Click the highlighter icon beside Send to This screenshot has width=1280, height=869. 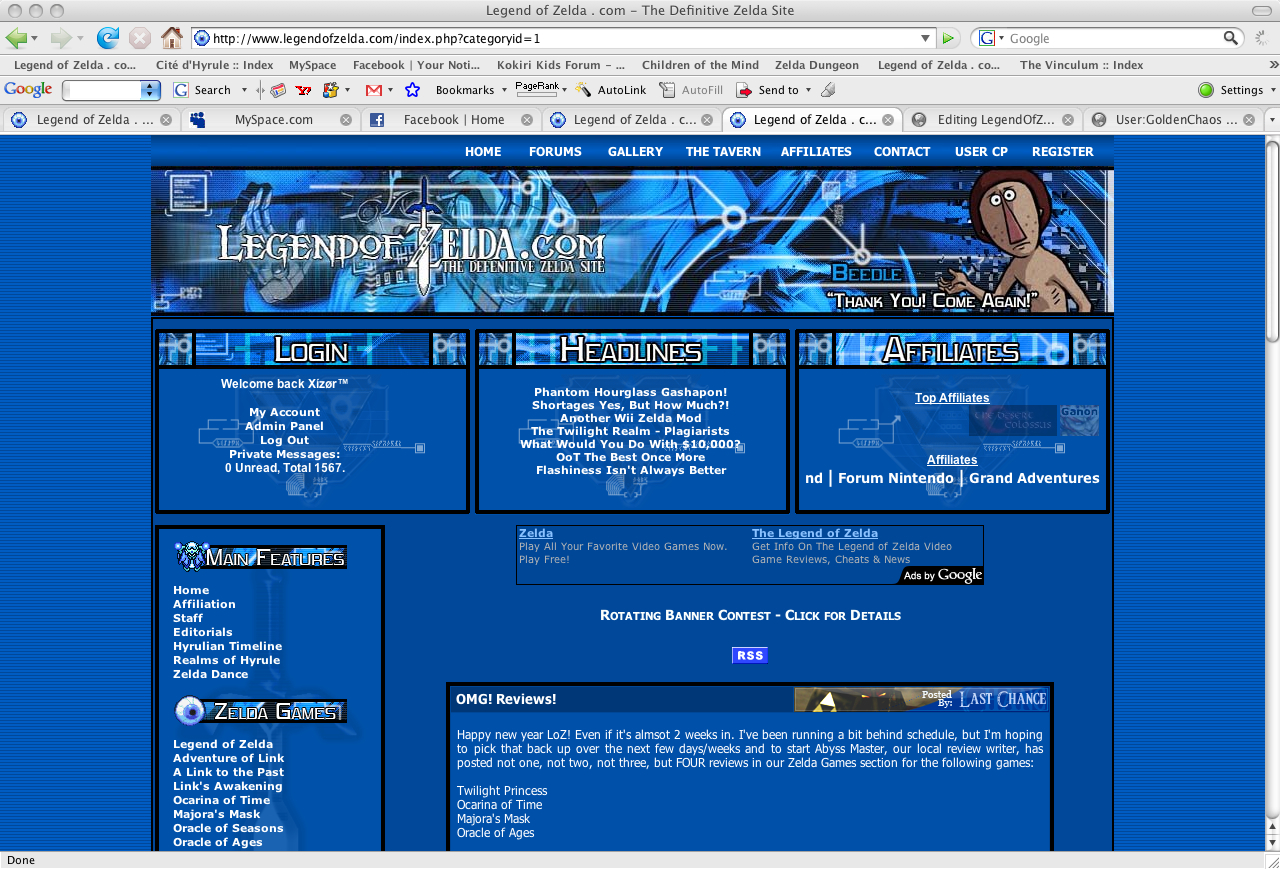827,90
